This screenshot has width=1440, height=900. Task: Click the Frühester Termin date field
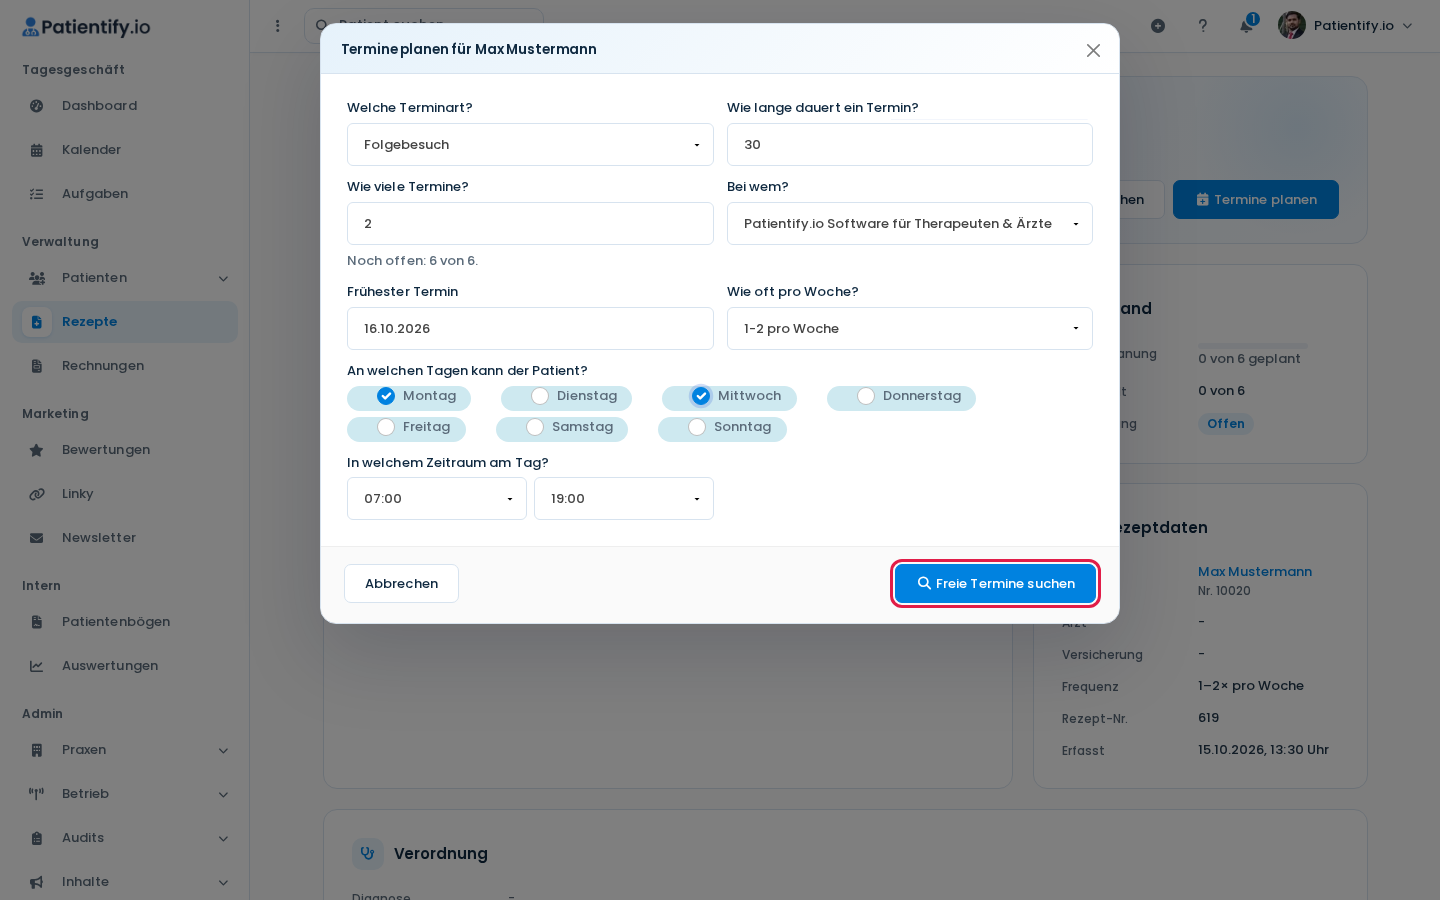click(x=530, y=329)
